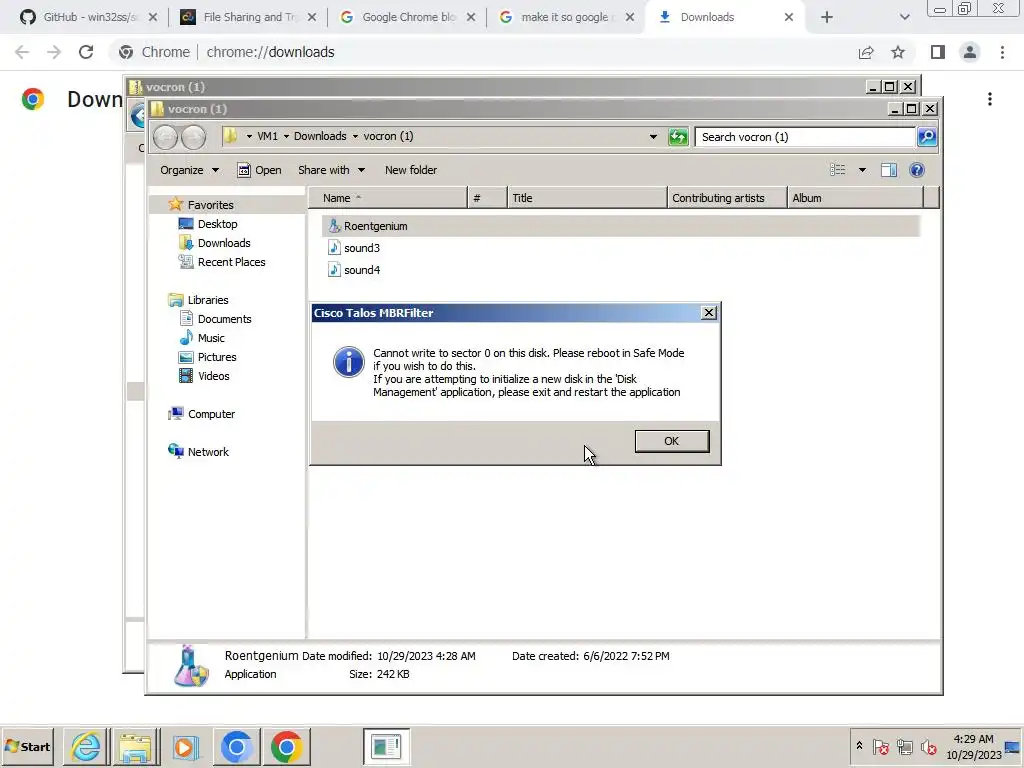Open Chrome profile avatar
Viewport: 1024px width, 768px height.
[970, 52]
